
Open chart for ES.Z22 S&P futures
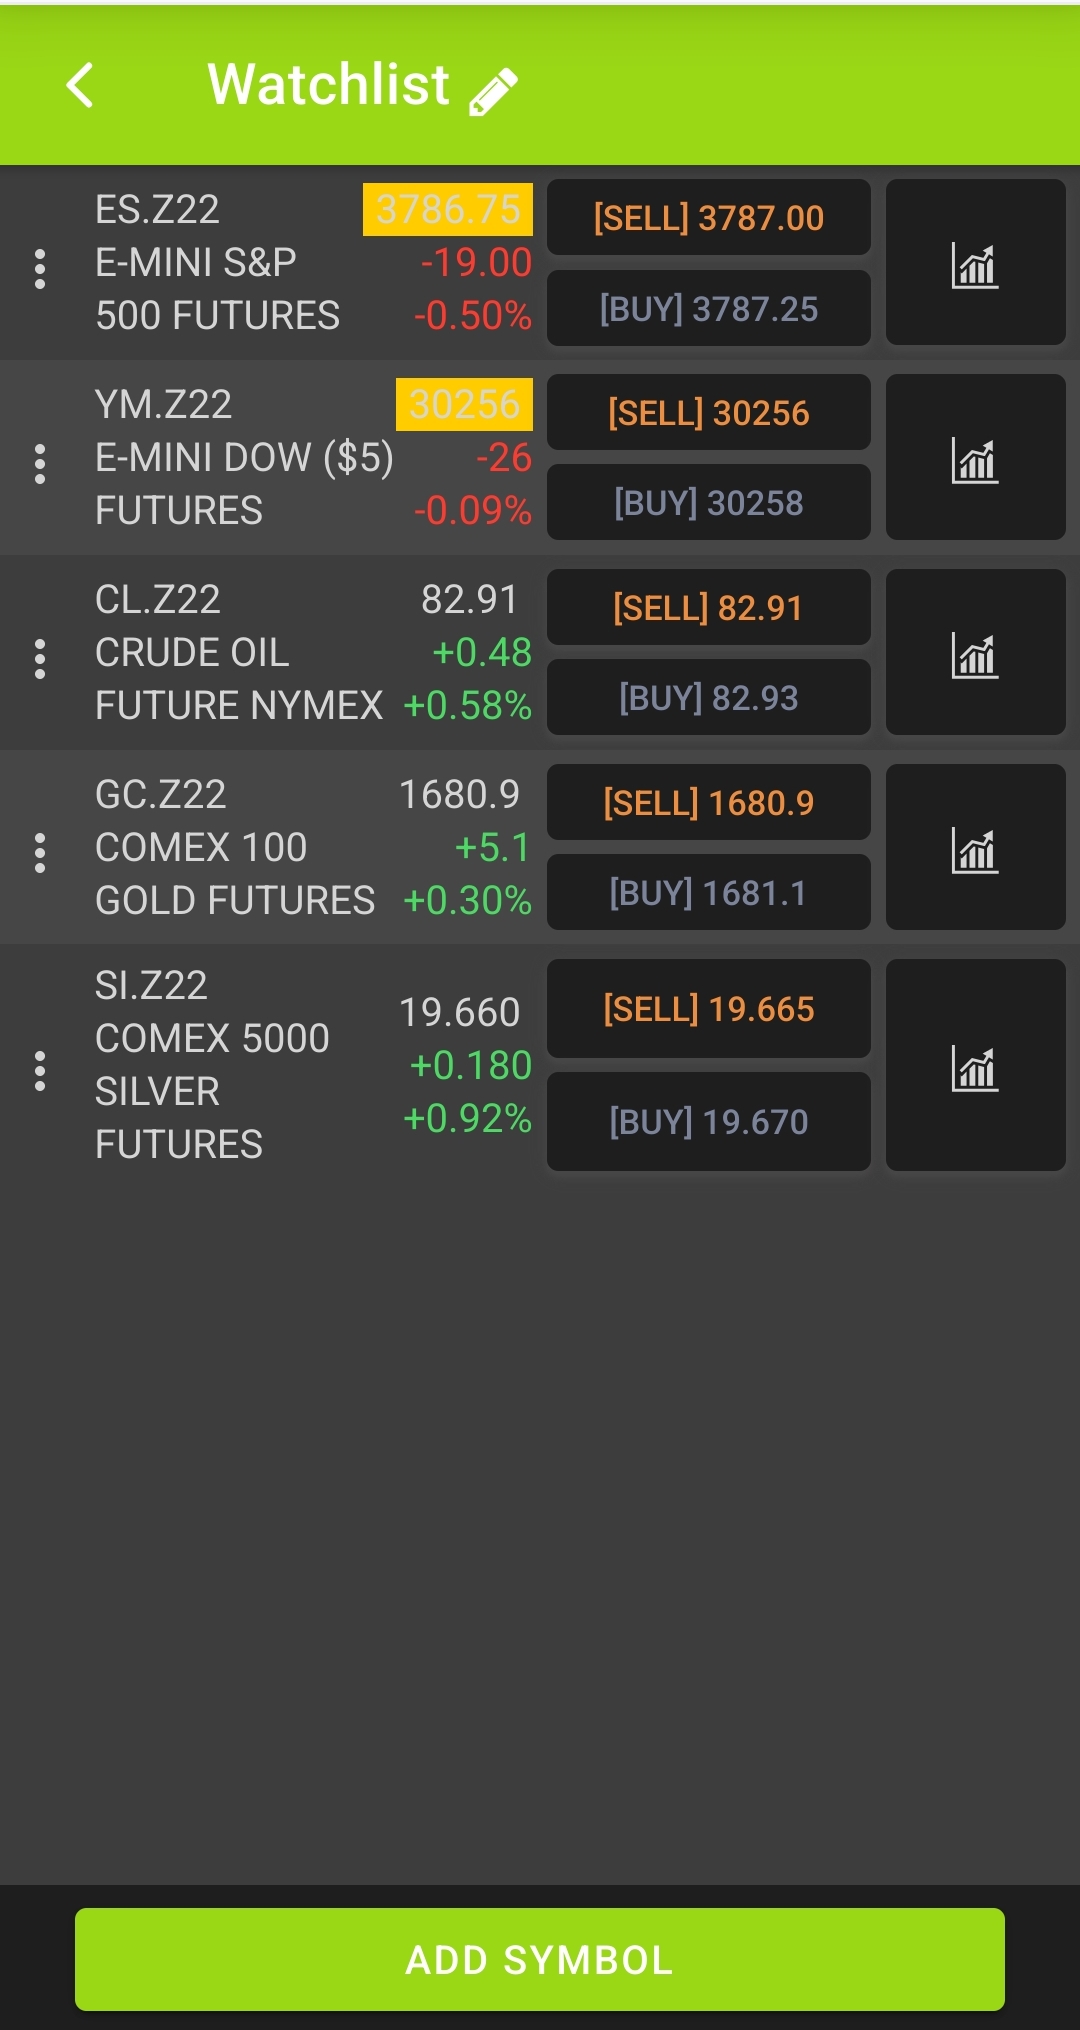point(975,263)
